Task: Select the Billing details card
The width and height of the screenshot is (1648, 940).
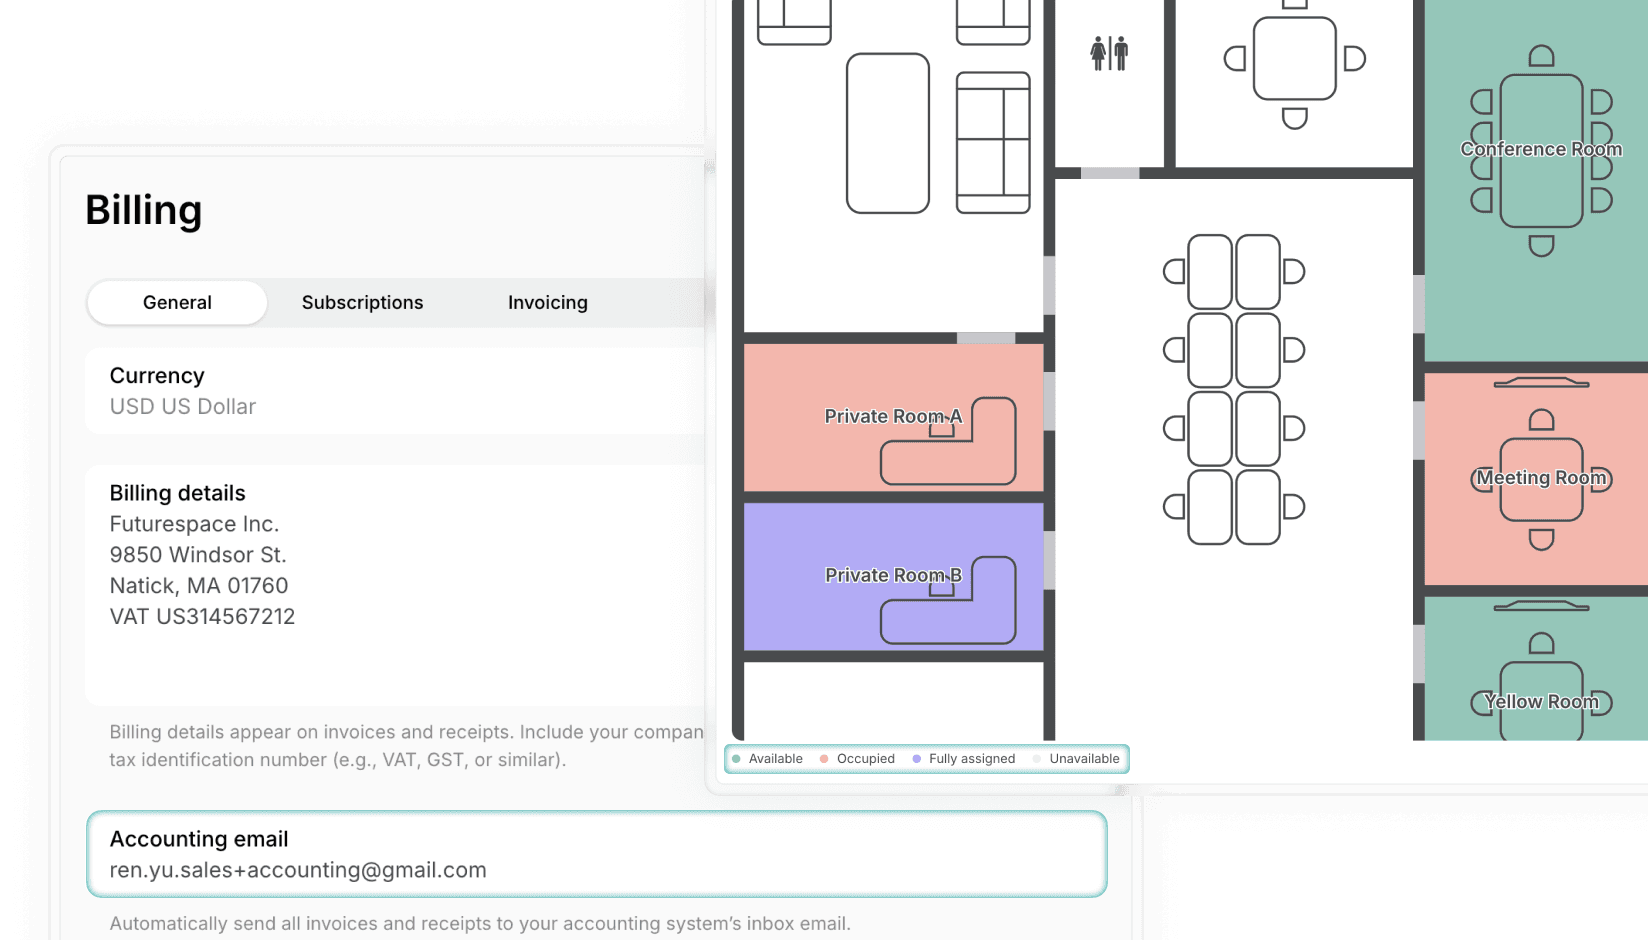Action: (395, 585)
